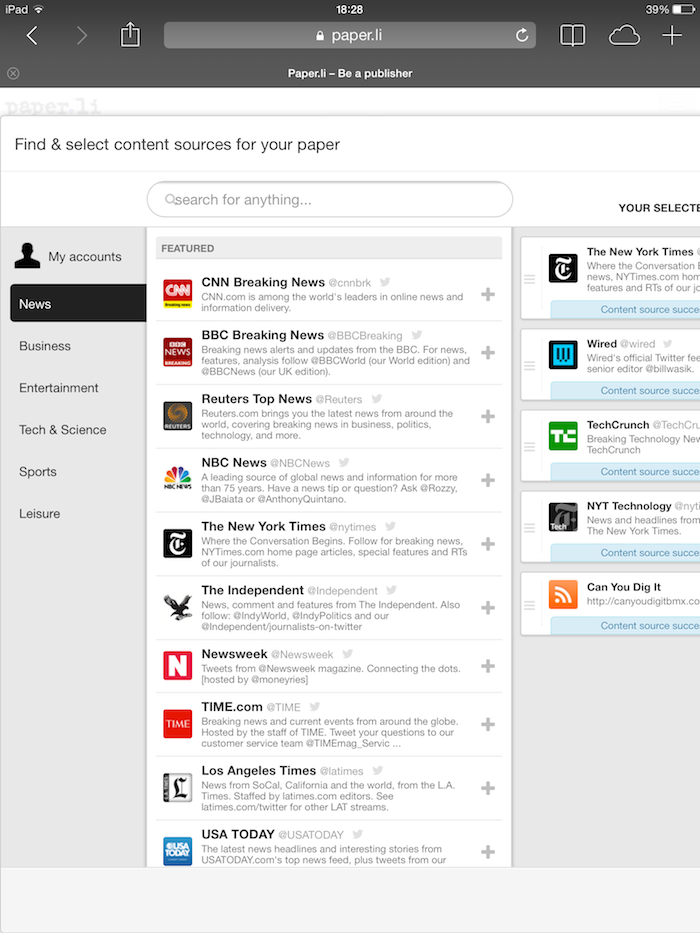700x933 pixels.
Task: Open the Safari bookmarks book icon
Action: click(572, 36)
